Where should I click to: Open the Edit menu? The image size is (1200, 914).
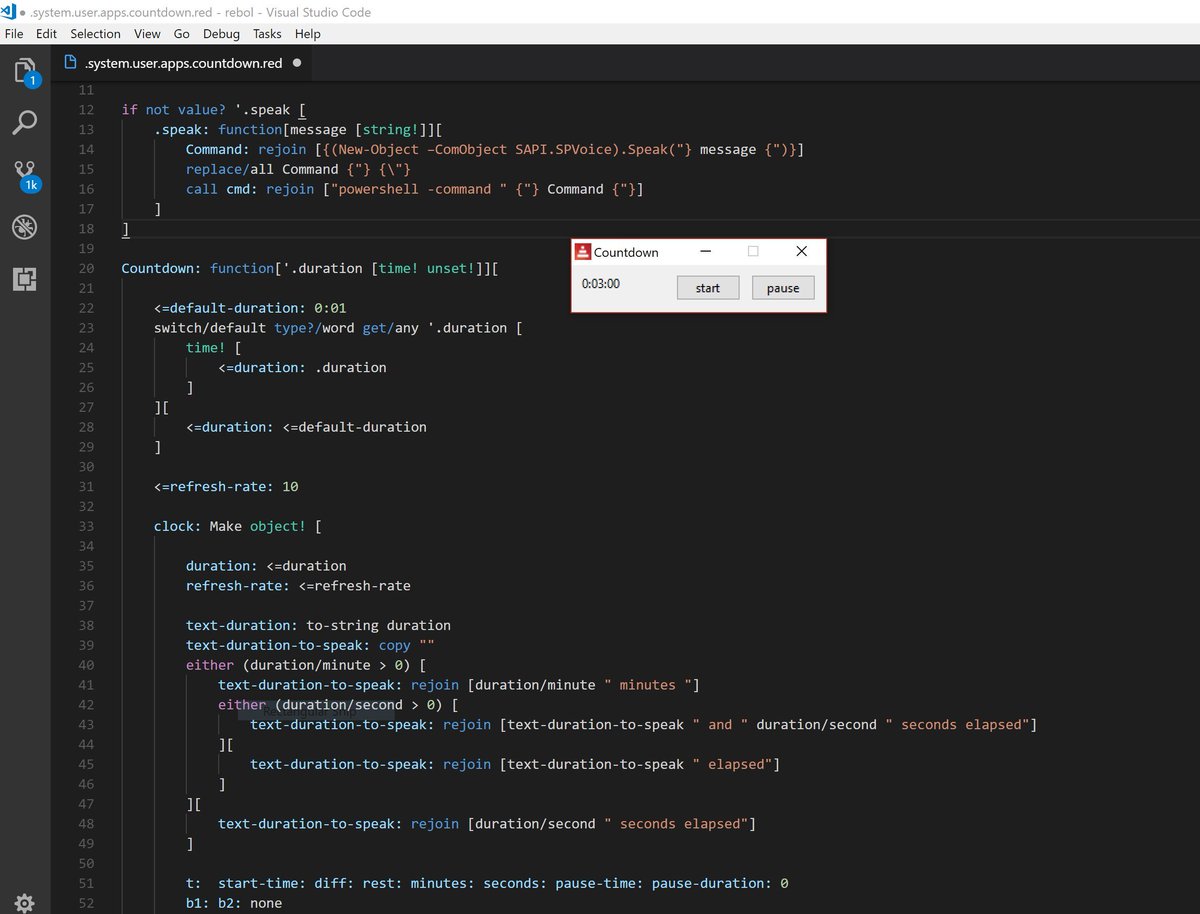click(x=47, y=33)
